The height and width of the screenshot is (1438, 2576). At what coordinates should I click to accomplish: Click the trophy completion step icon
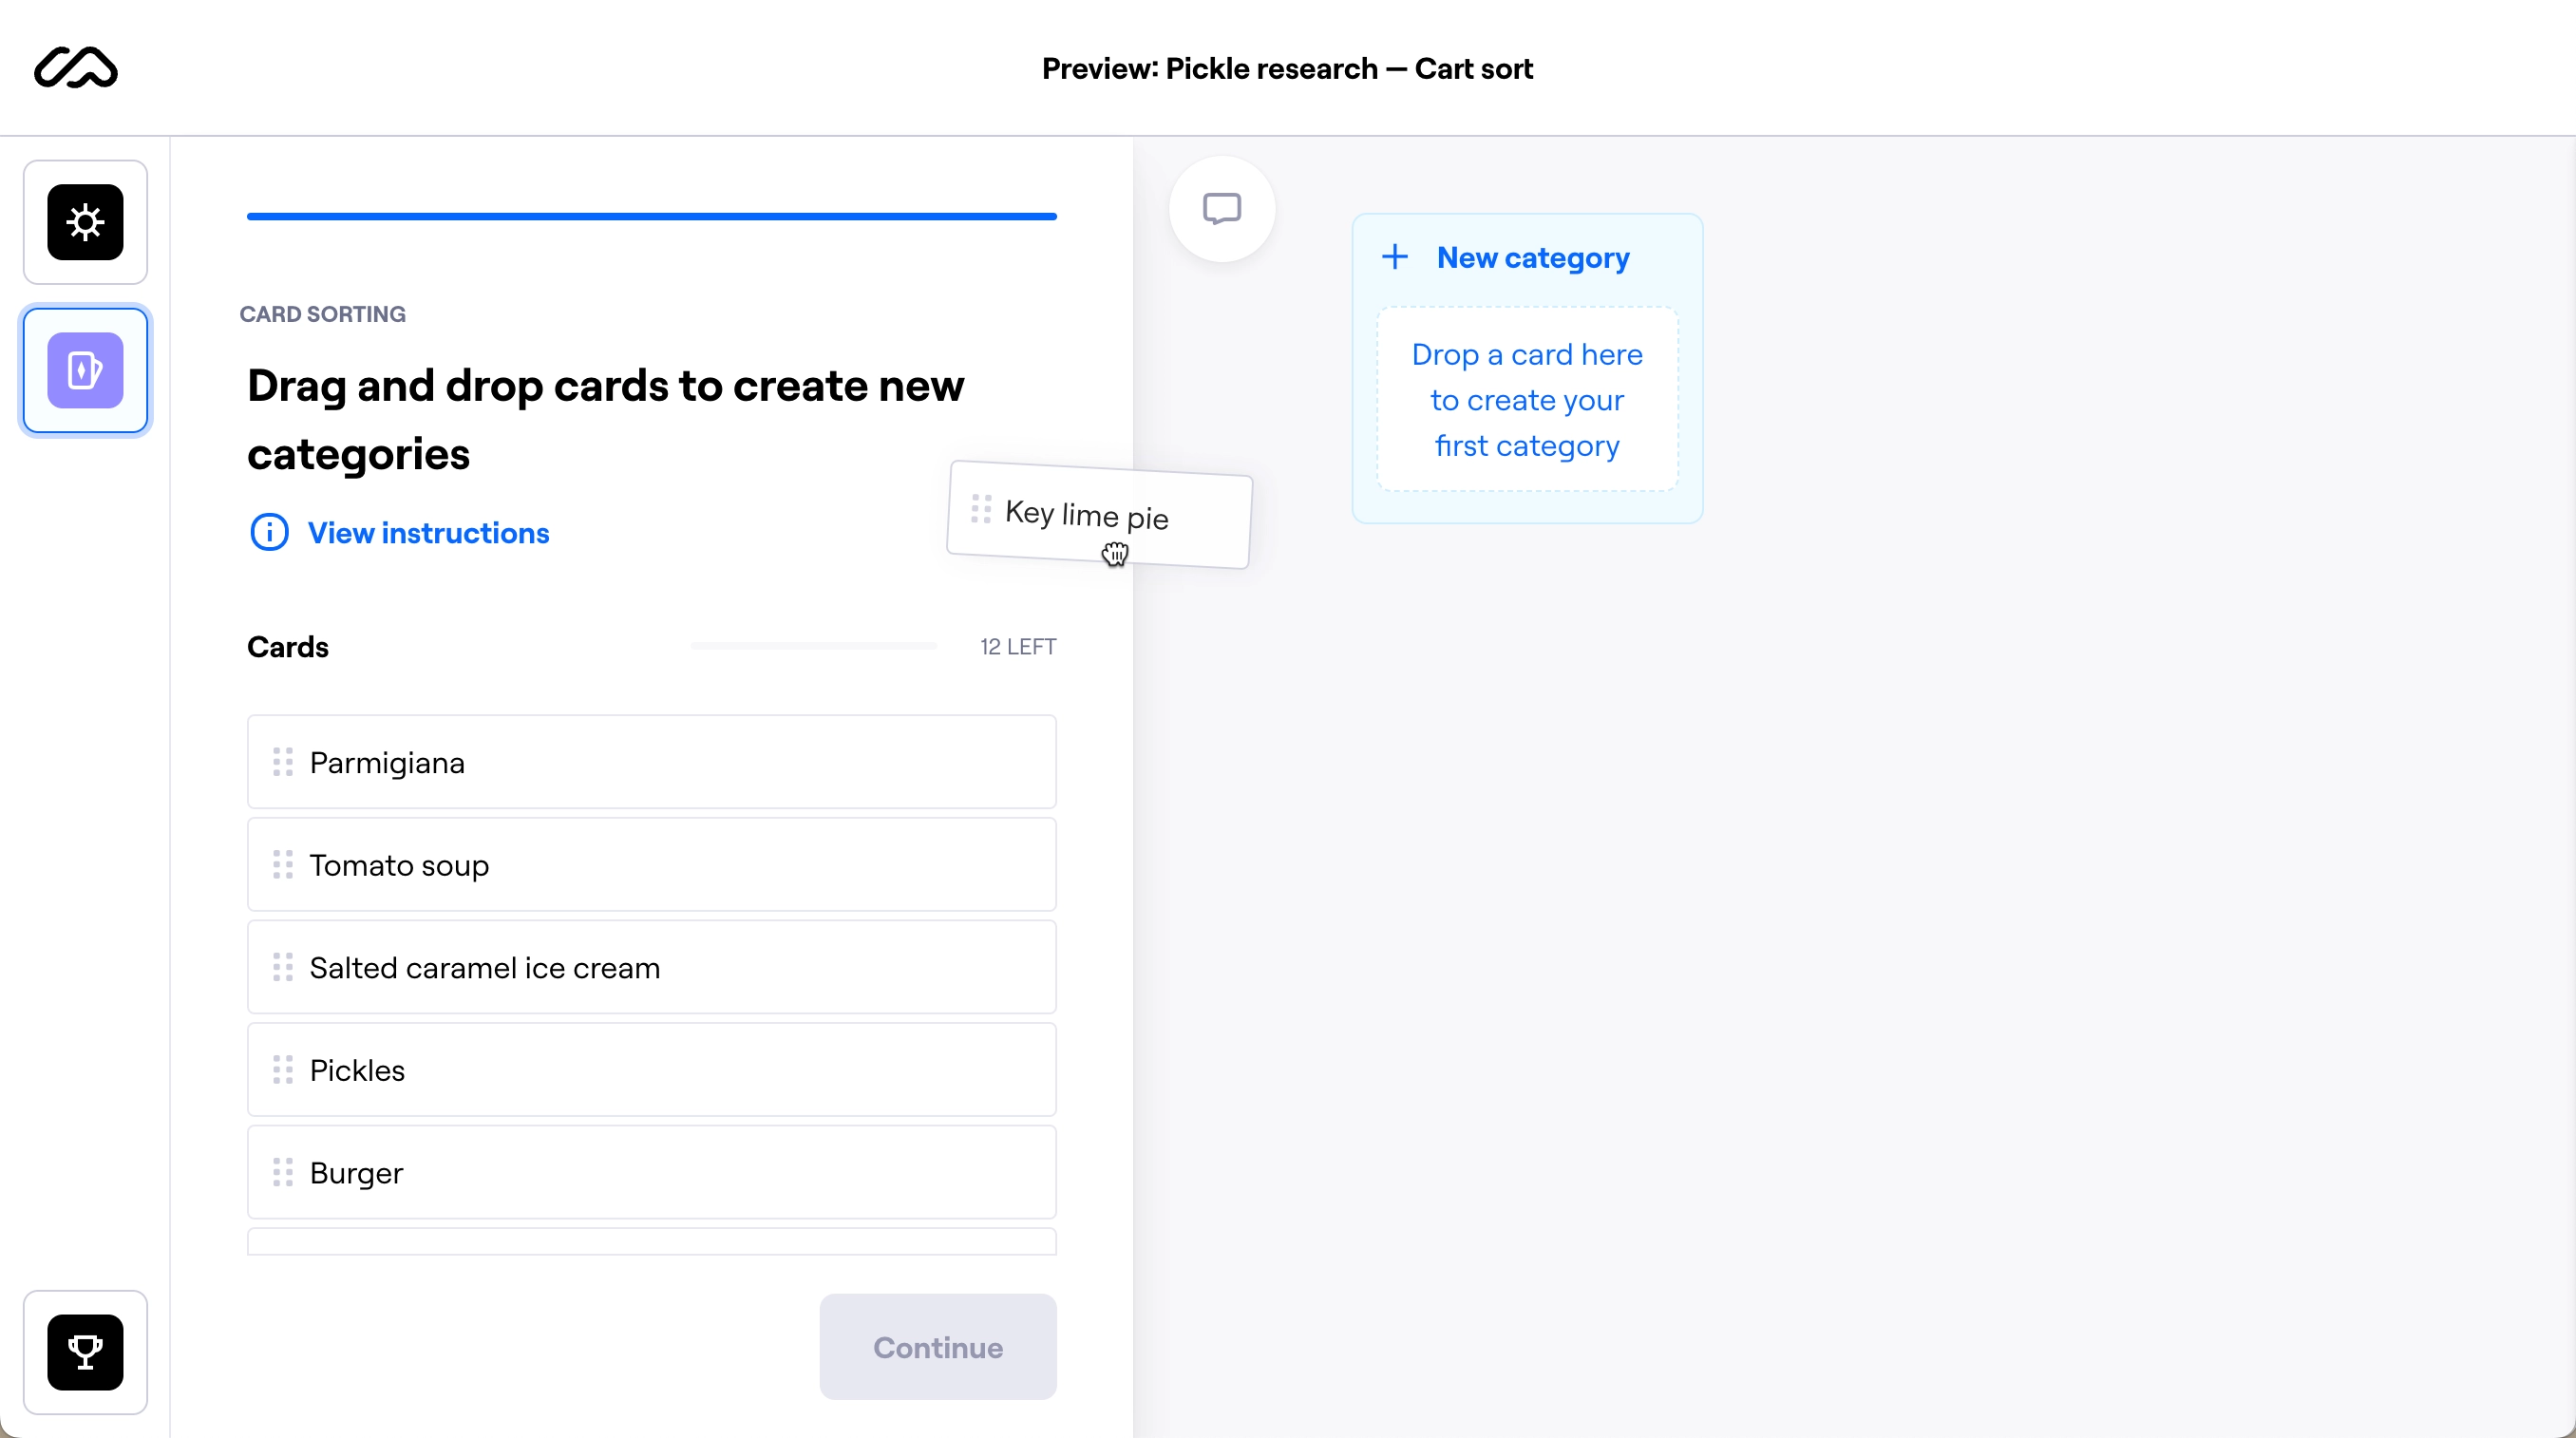point(86,1353)
